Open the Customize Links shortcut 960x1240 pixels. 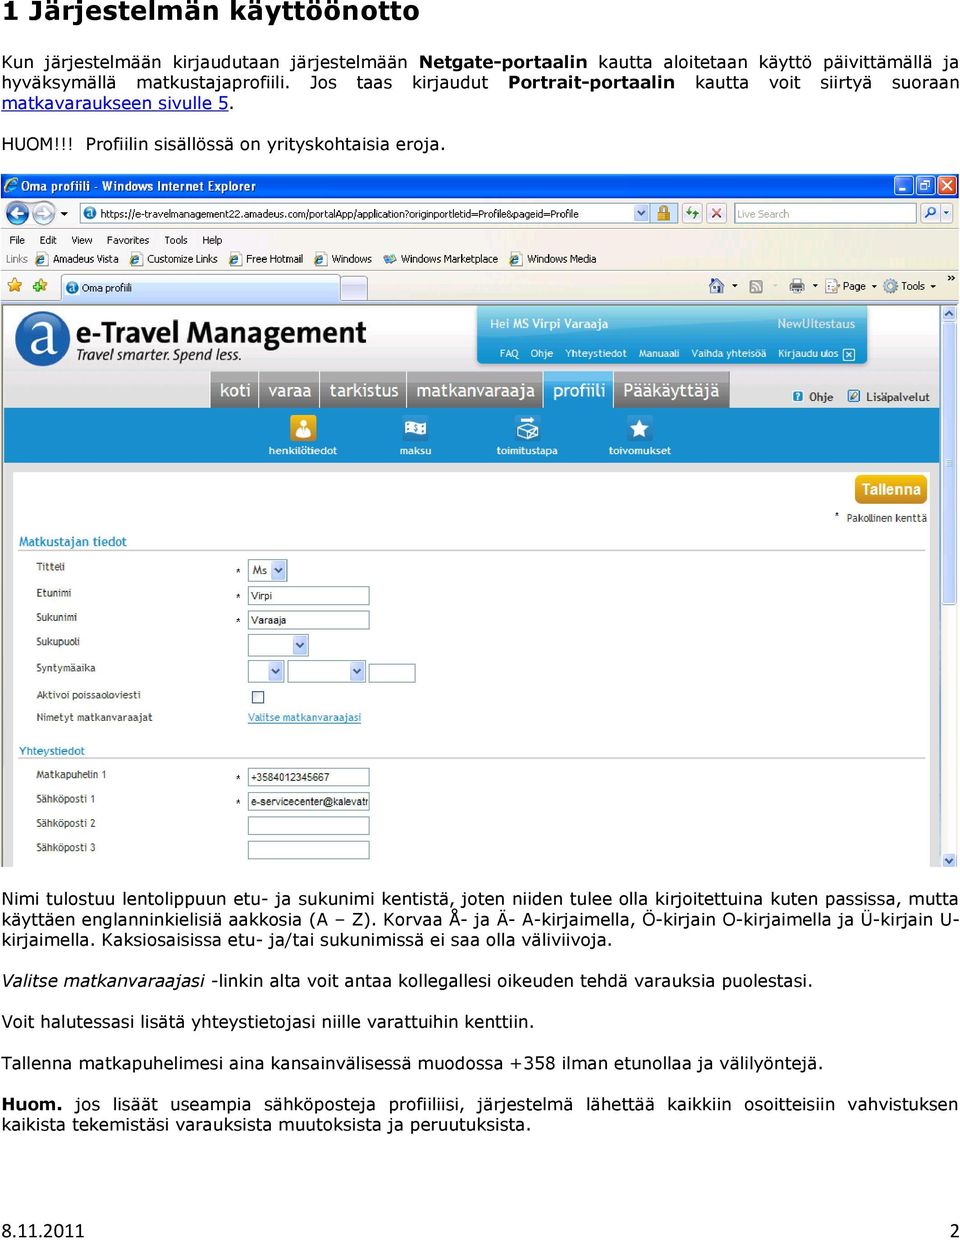pos(174,259)
